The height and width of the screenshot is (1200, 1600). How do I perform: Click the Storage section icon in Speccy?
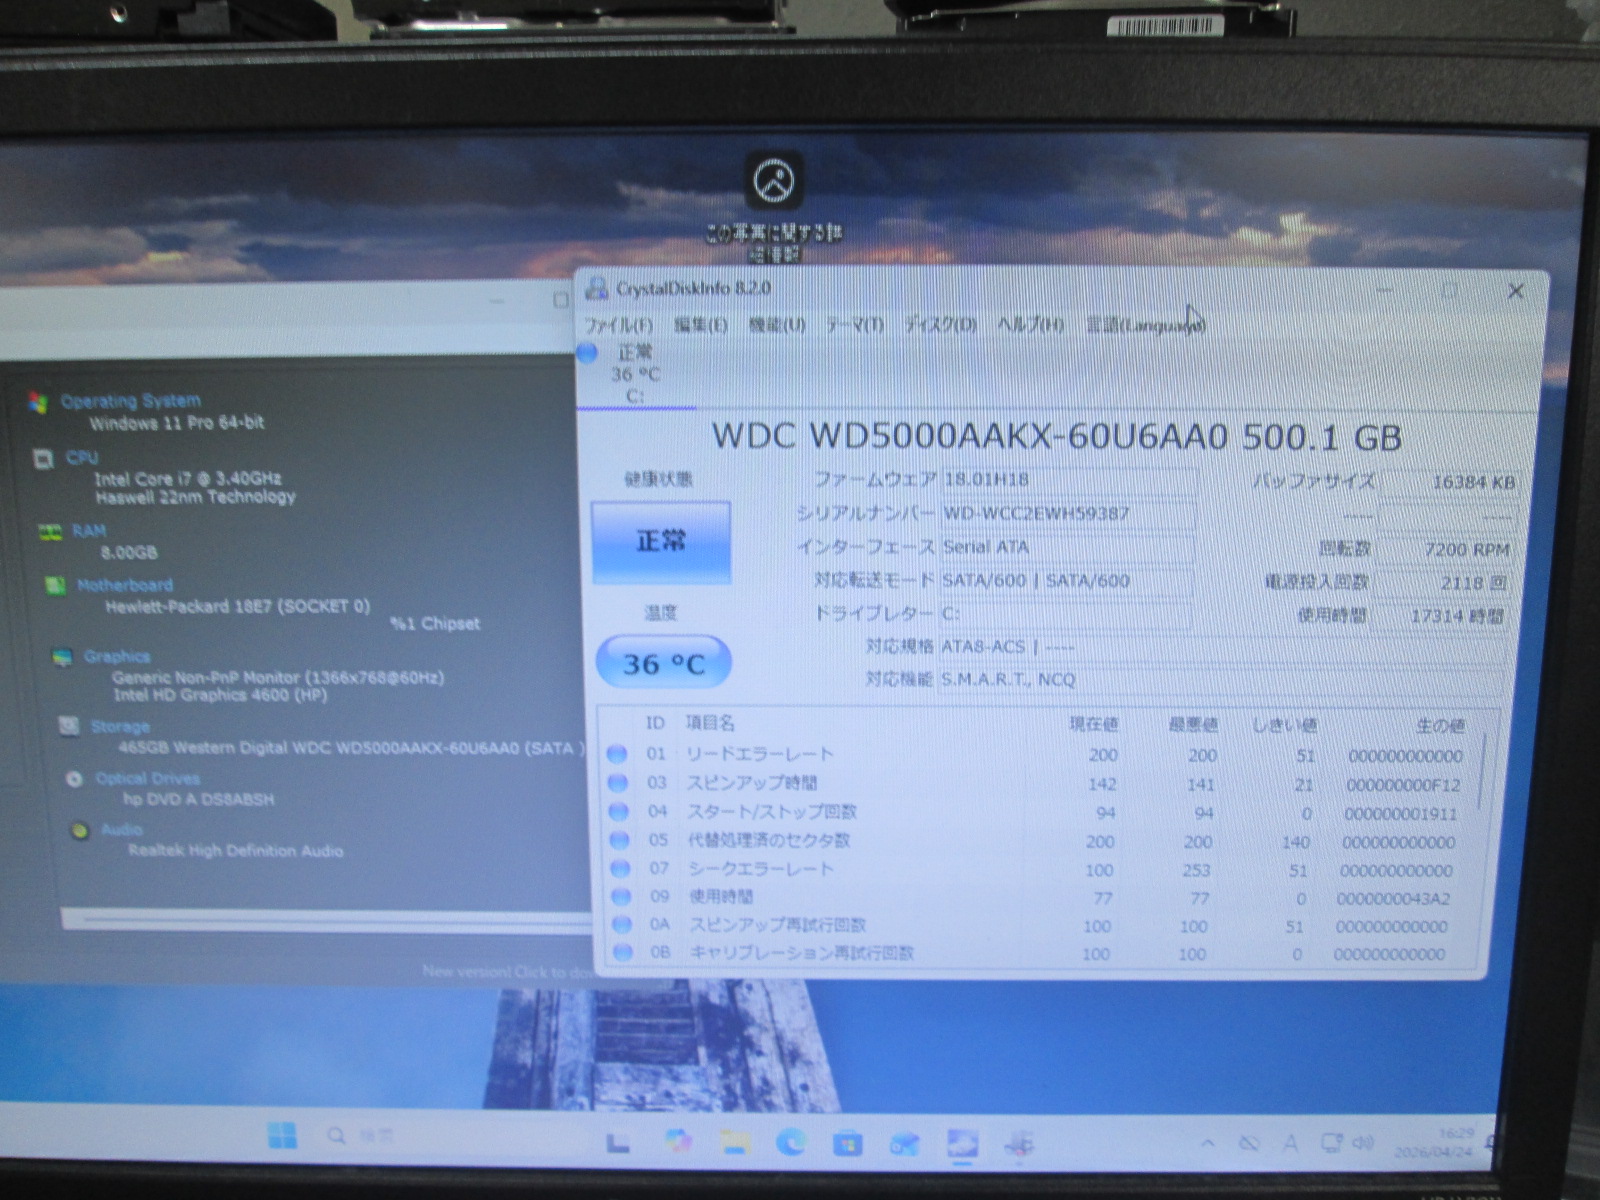(69, 726)
